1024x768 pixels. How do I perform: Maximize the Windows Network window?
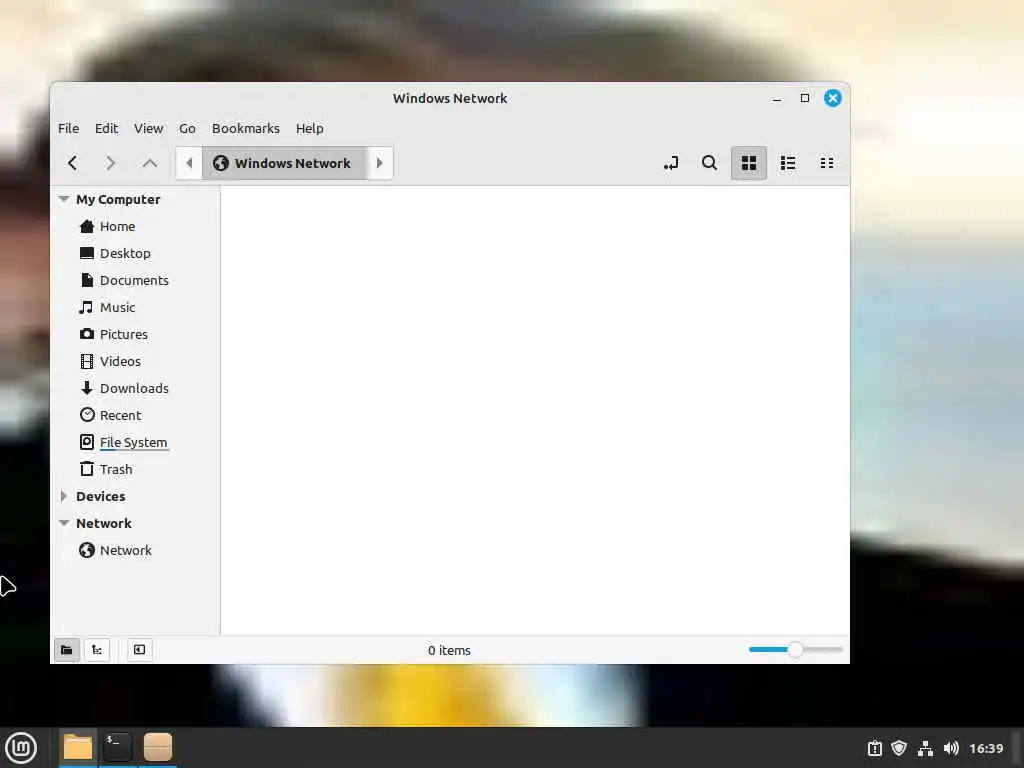[805, 98]
